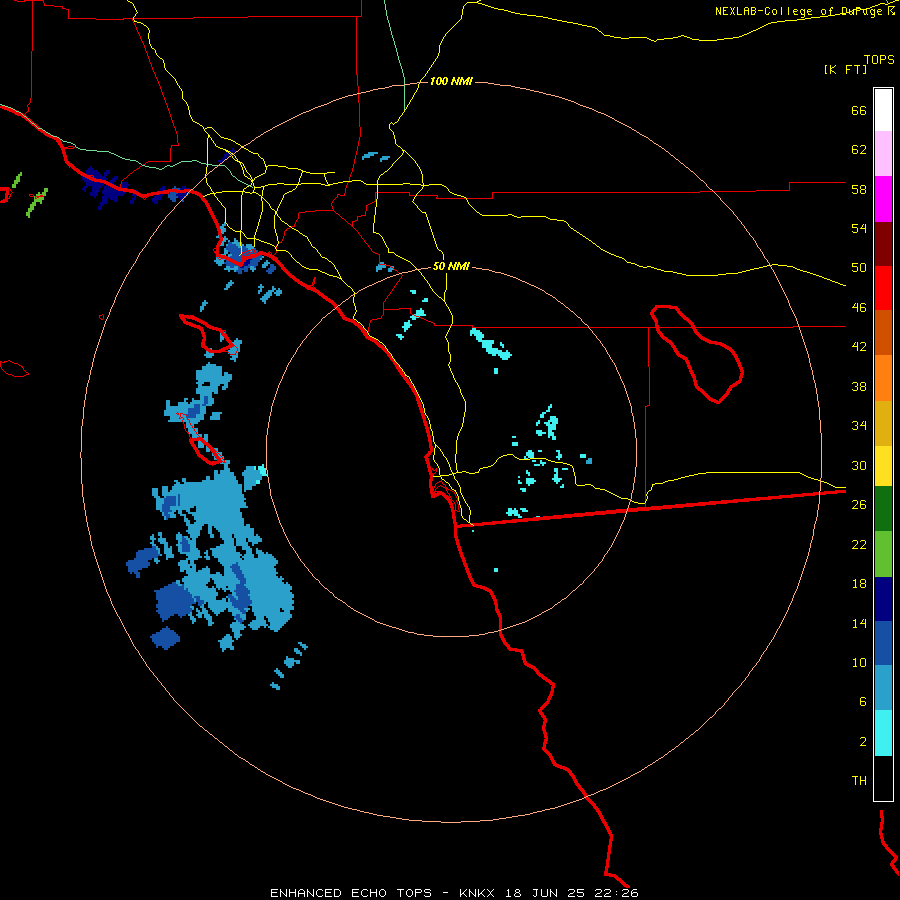
Task: Select the maroon legend swatch
Action: click(883, 245)
